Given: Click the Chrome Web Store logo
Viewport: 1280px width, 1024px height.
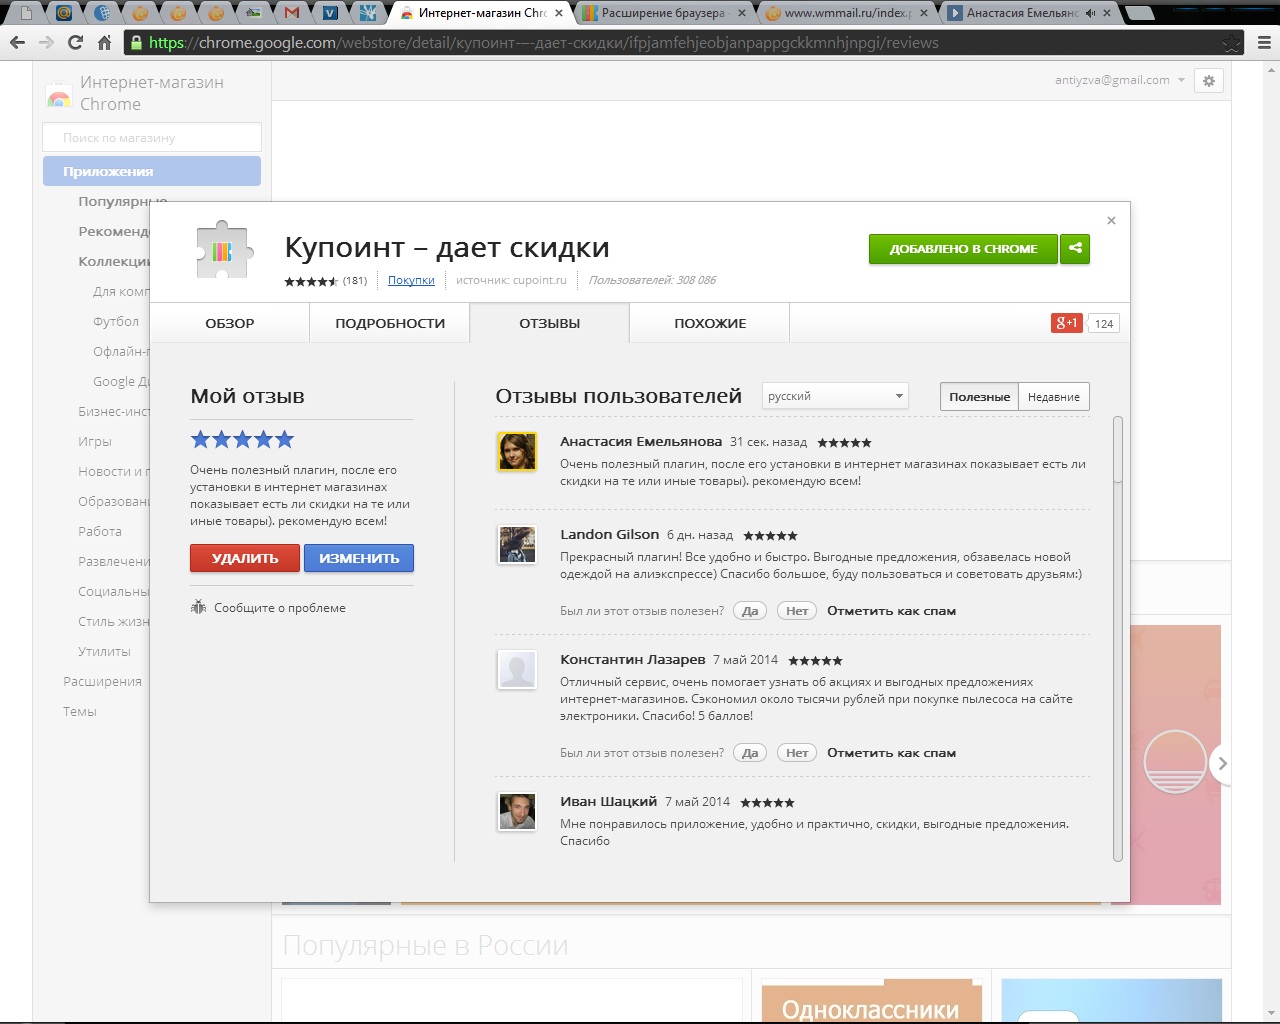Looking at the screenshot, I should 59,97.
